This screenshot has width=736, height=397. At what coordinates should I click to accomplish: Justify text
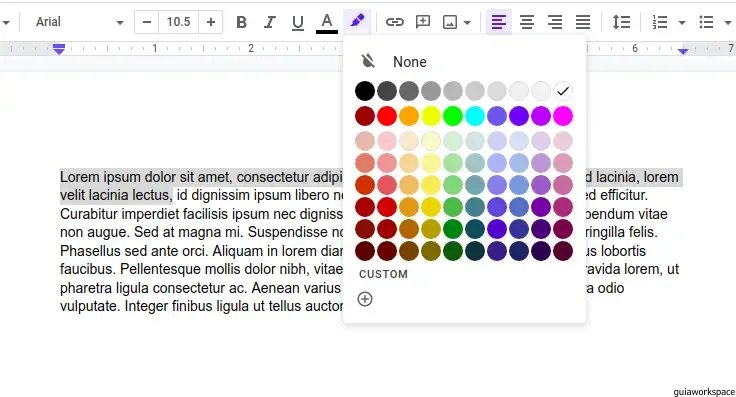coord(583,22)
